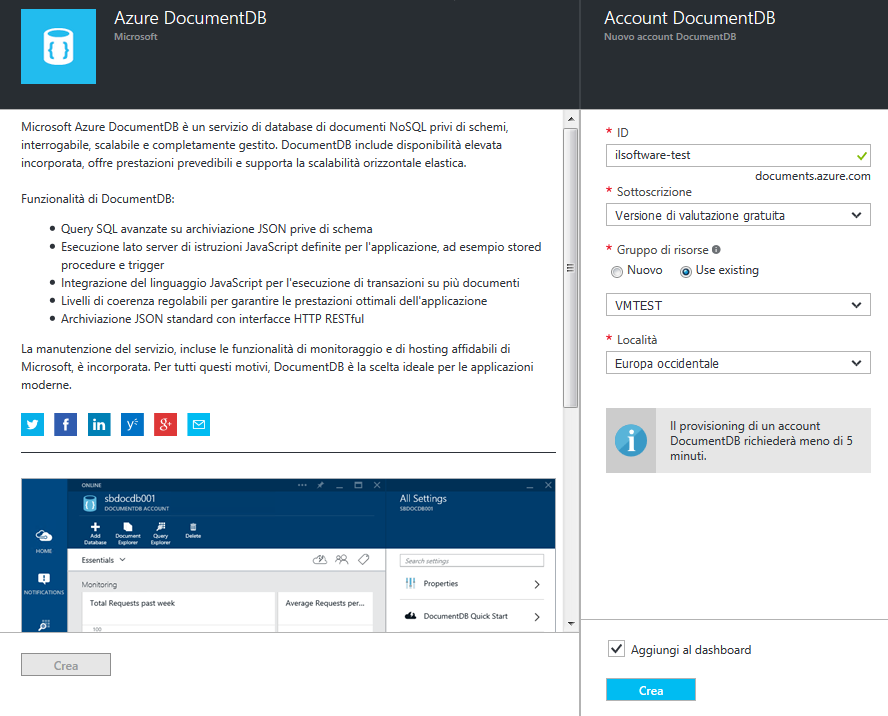Click the green ID validation checkmark
This screenshot has width=888, height=716.
tap(862, 156)
